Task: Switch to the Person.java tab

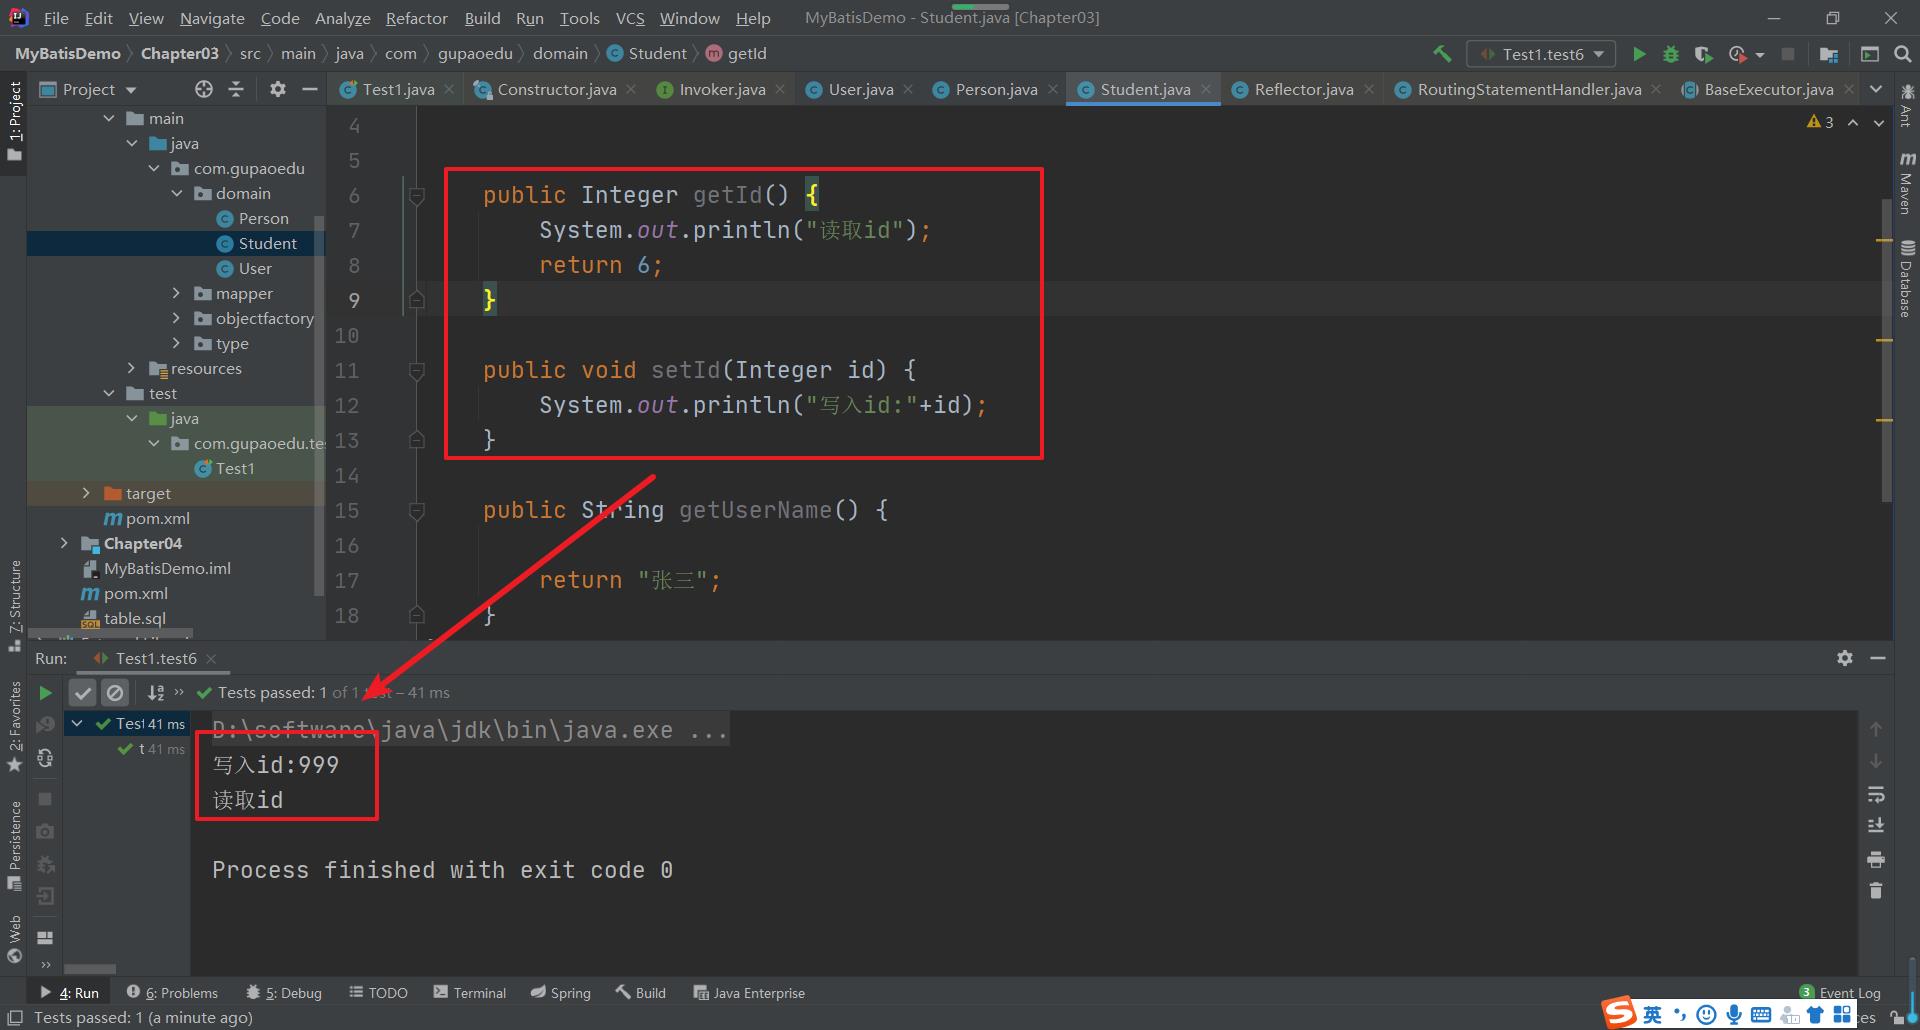Action: click(x=996, y=89)
